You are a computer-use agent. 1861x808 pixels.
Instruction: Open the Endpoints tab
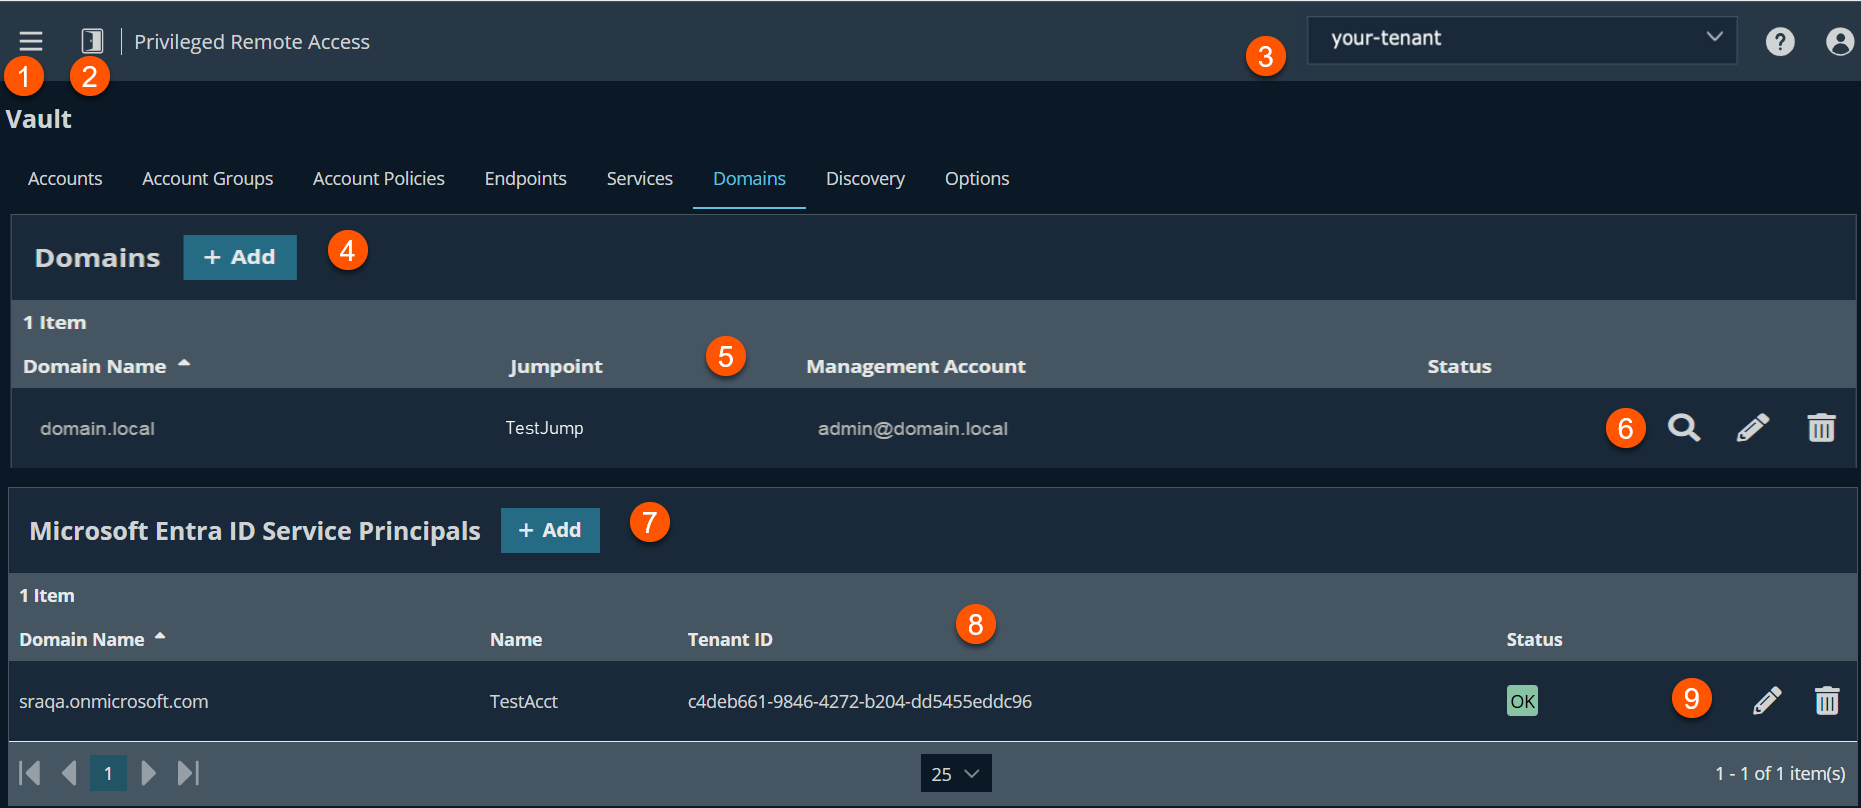526,179
